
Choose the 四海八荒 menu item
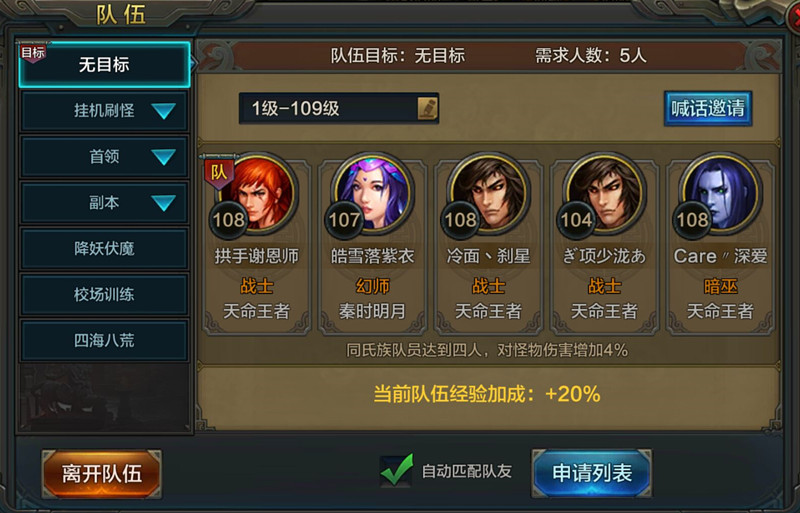pyautogui.click(x=105, y=340)
